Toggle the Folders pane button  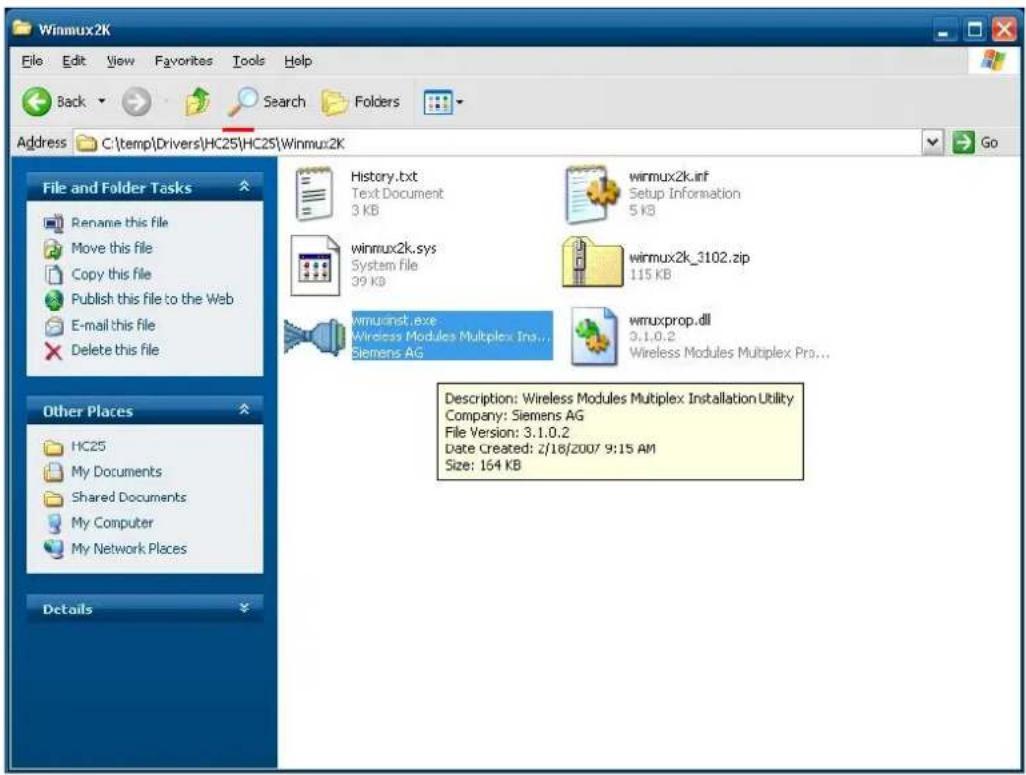[361, 102]
